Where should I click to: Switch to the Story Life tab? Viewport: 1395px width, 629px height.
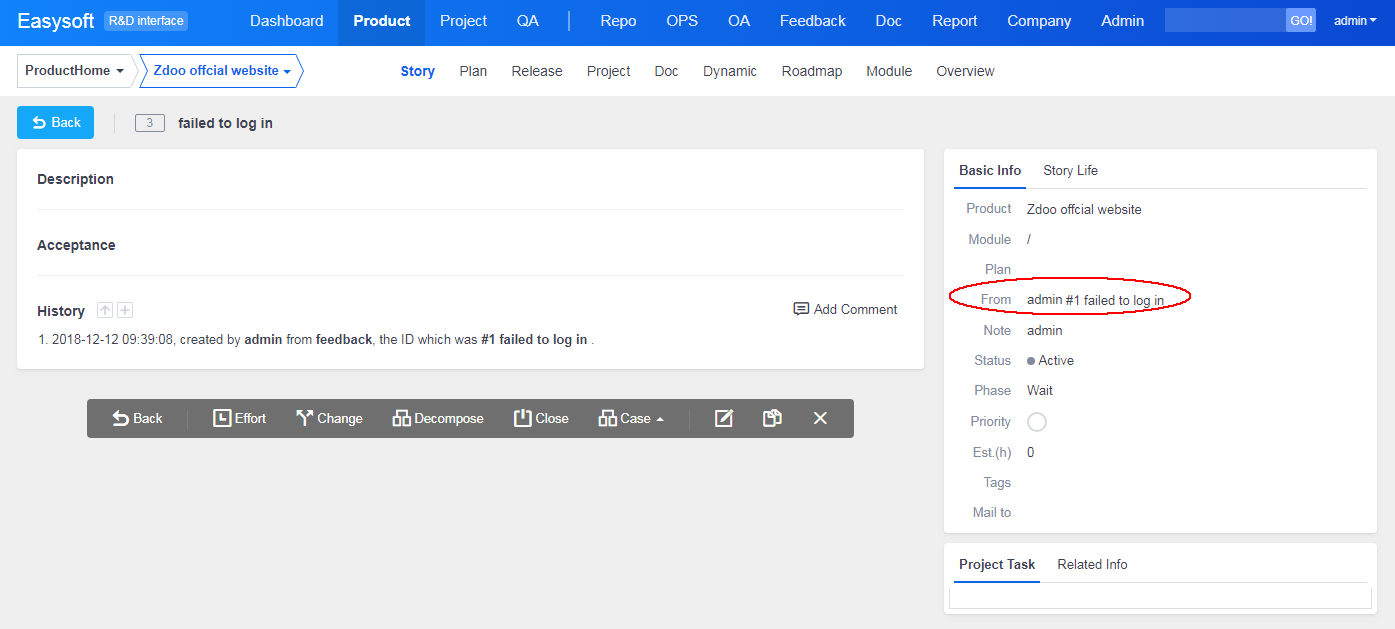pyautogui.click(x=1070, y=170)
